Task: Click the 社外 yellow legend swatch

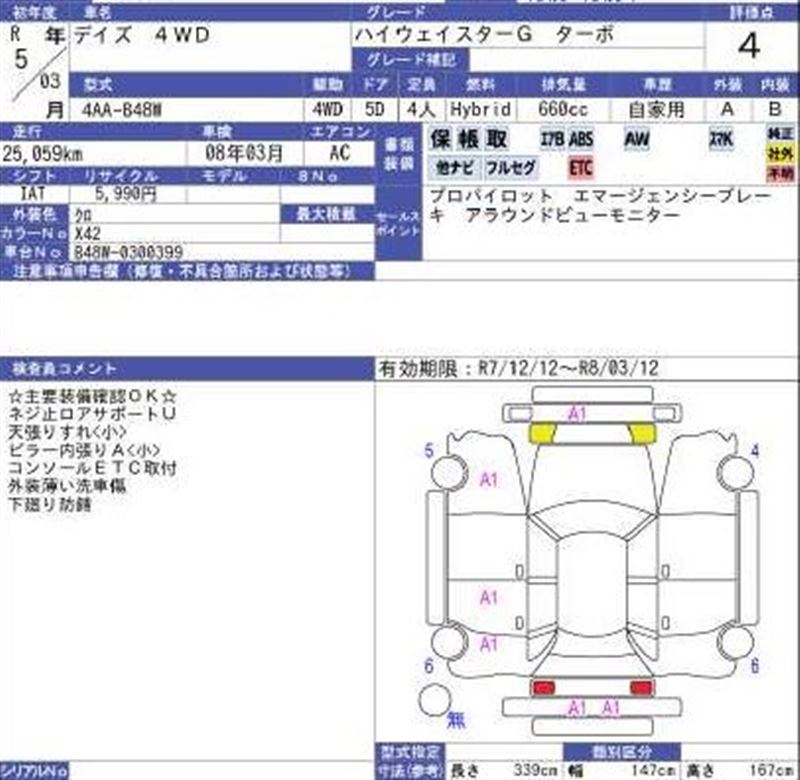Action: 781,154
